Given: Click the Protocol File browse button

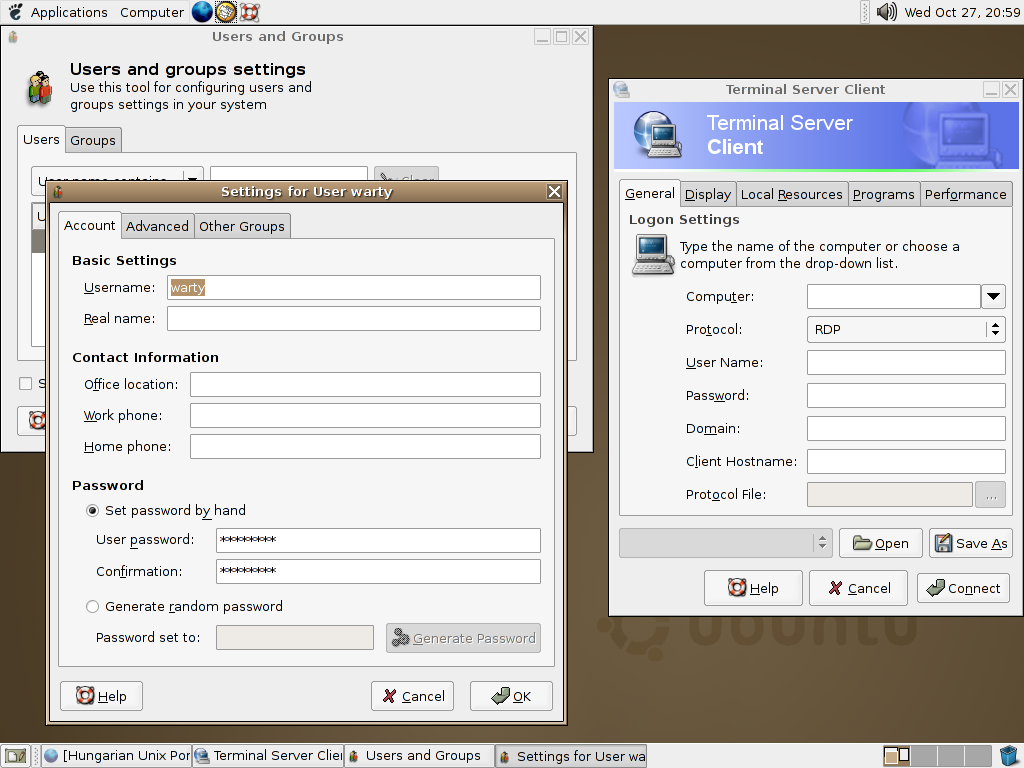Looking at the screenshot, I should tap(991, 494).
